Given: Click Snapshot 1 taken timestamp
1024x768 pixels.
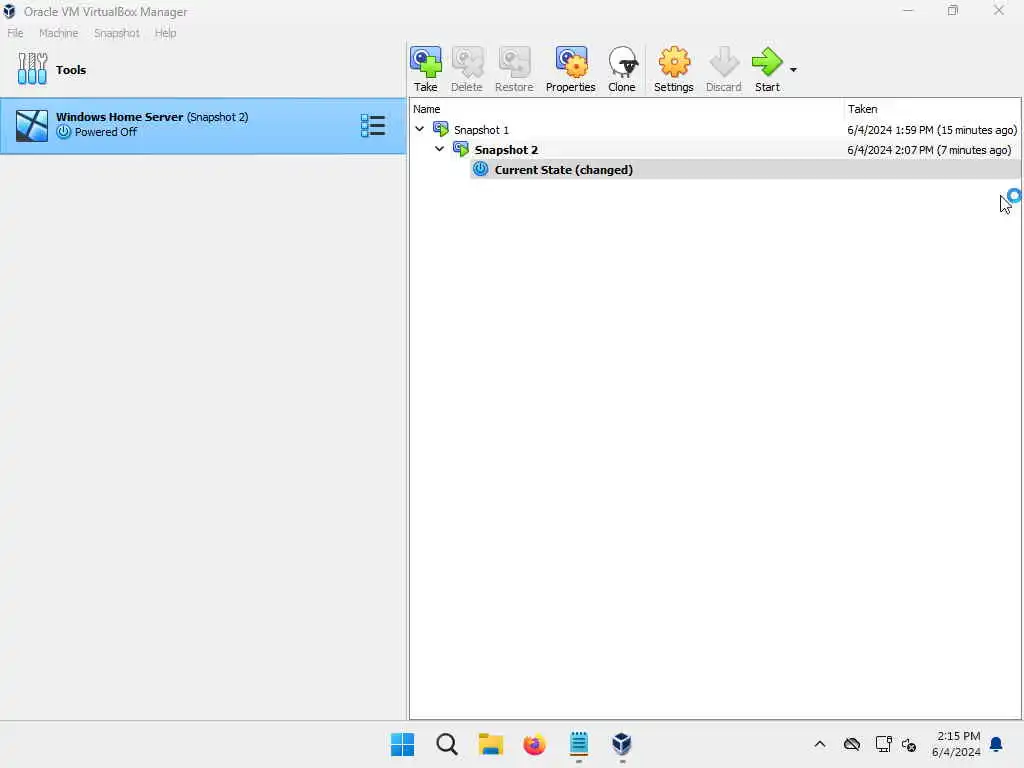Looking at the screenshot, I should [932, 130].
